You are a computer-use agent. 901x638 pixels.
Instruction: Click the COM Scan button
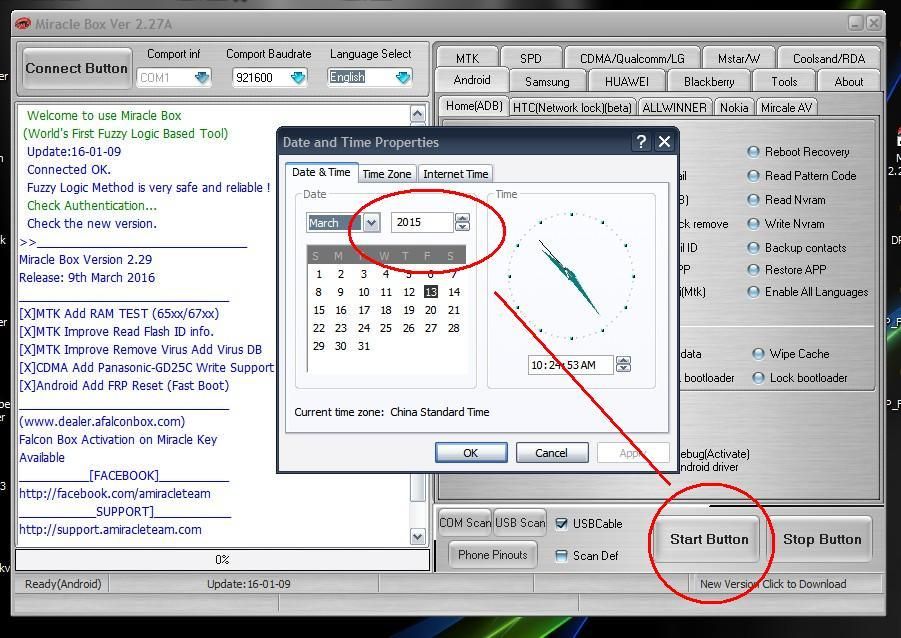pos(464,523)
